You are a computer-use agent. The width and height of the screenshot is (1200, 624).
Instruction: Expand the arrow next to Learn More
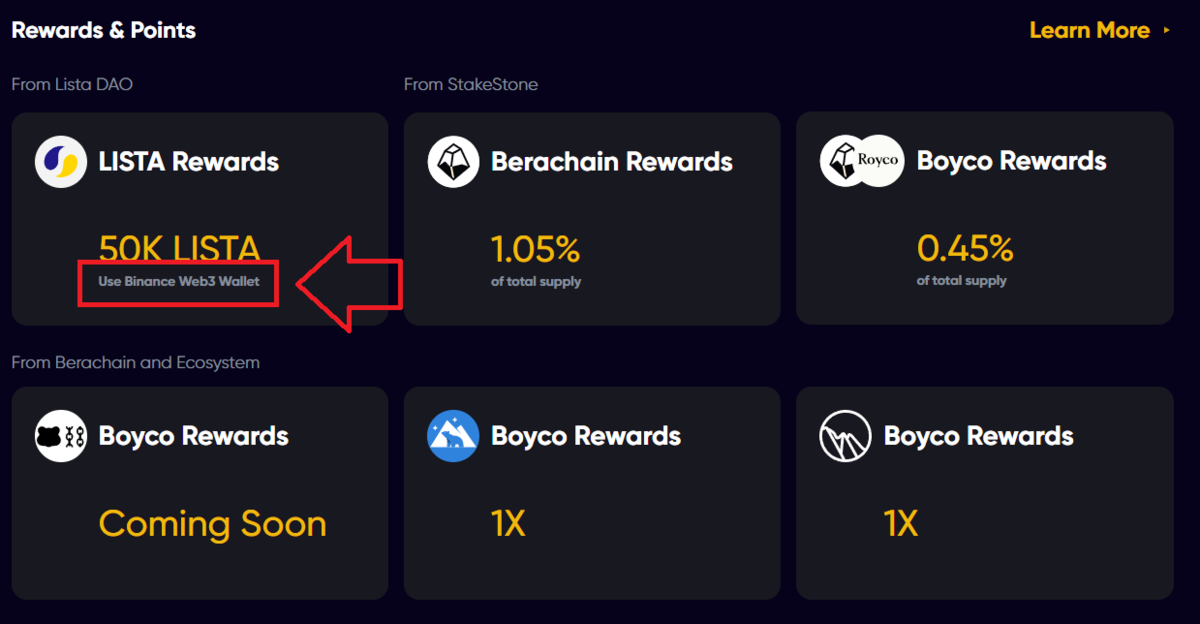tap(1166, 31)
